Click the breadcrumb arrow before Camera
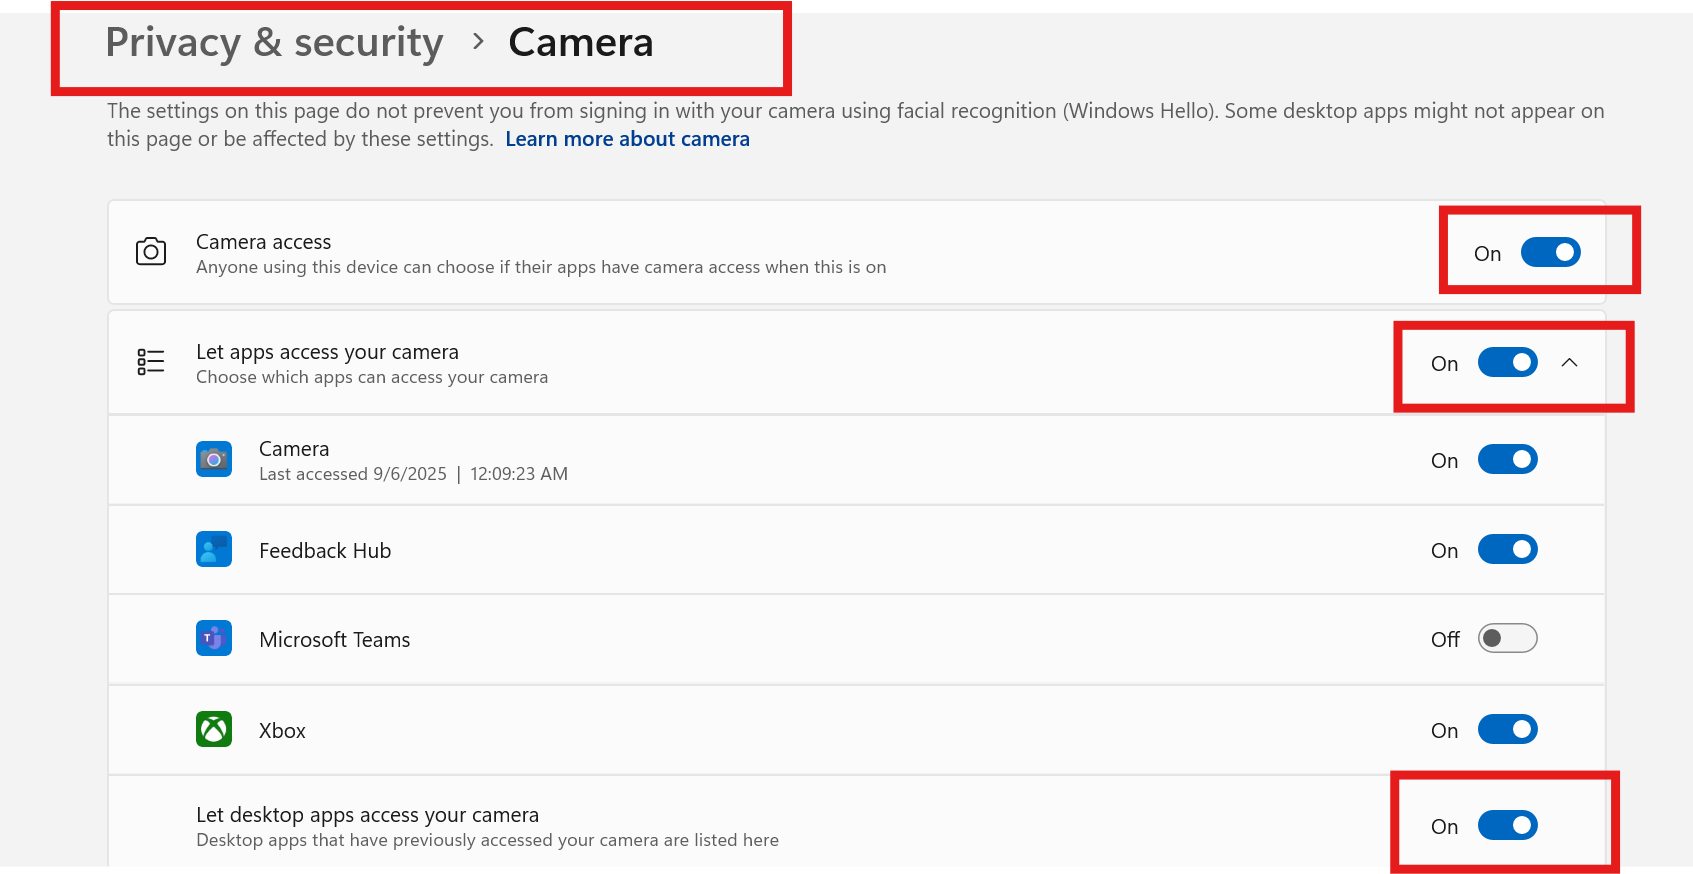Screen dimensions: 1693x874 478,42
